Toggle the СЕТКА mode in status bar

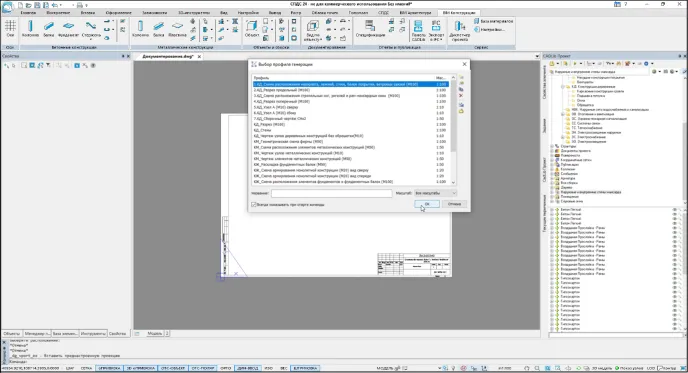(86, 368)
